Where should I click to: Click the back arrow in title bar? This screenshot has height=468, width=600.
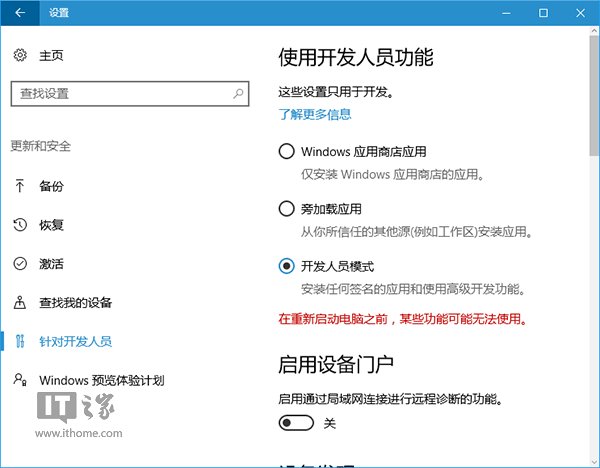point(20,13)
